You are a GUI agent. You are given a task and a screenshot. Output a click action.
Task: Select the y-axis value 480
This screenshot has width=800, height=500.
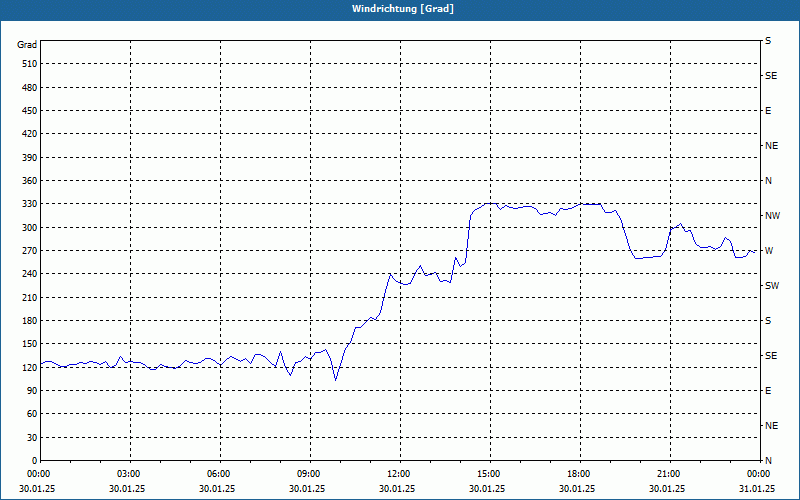tap(30, 87)
